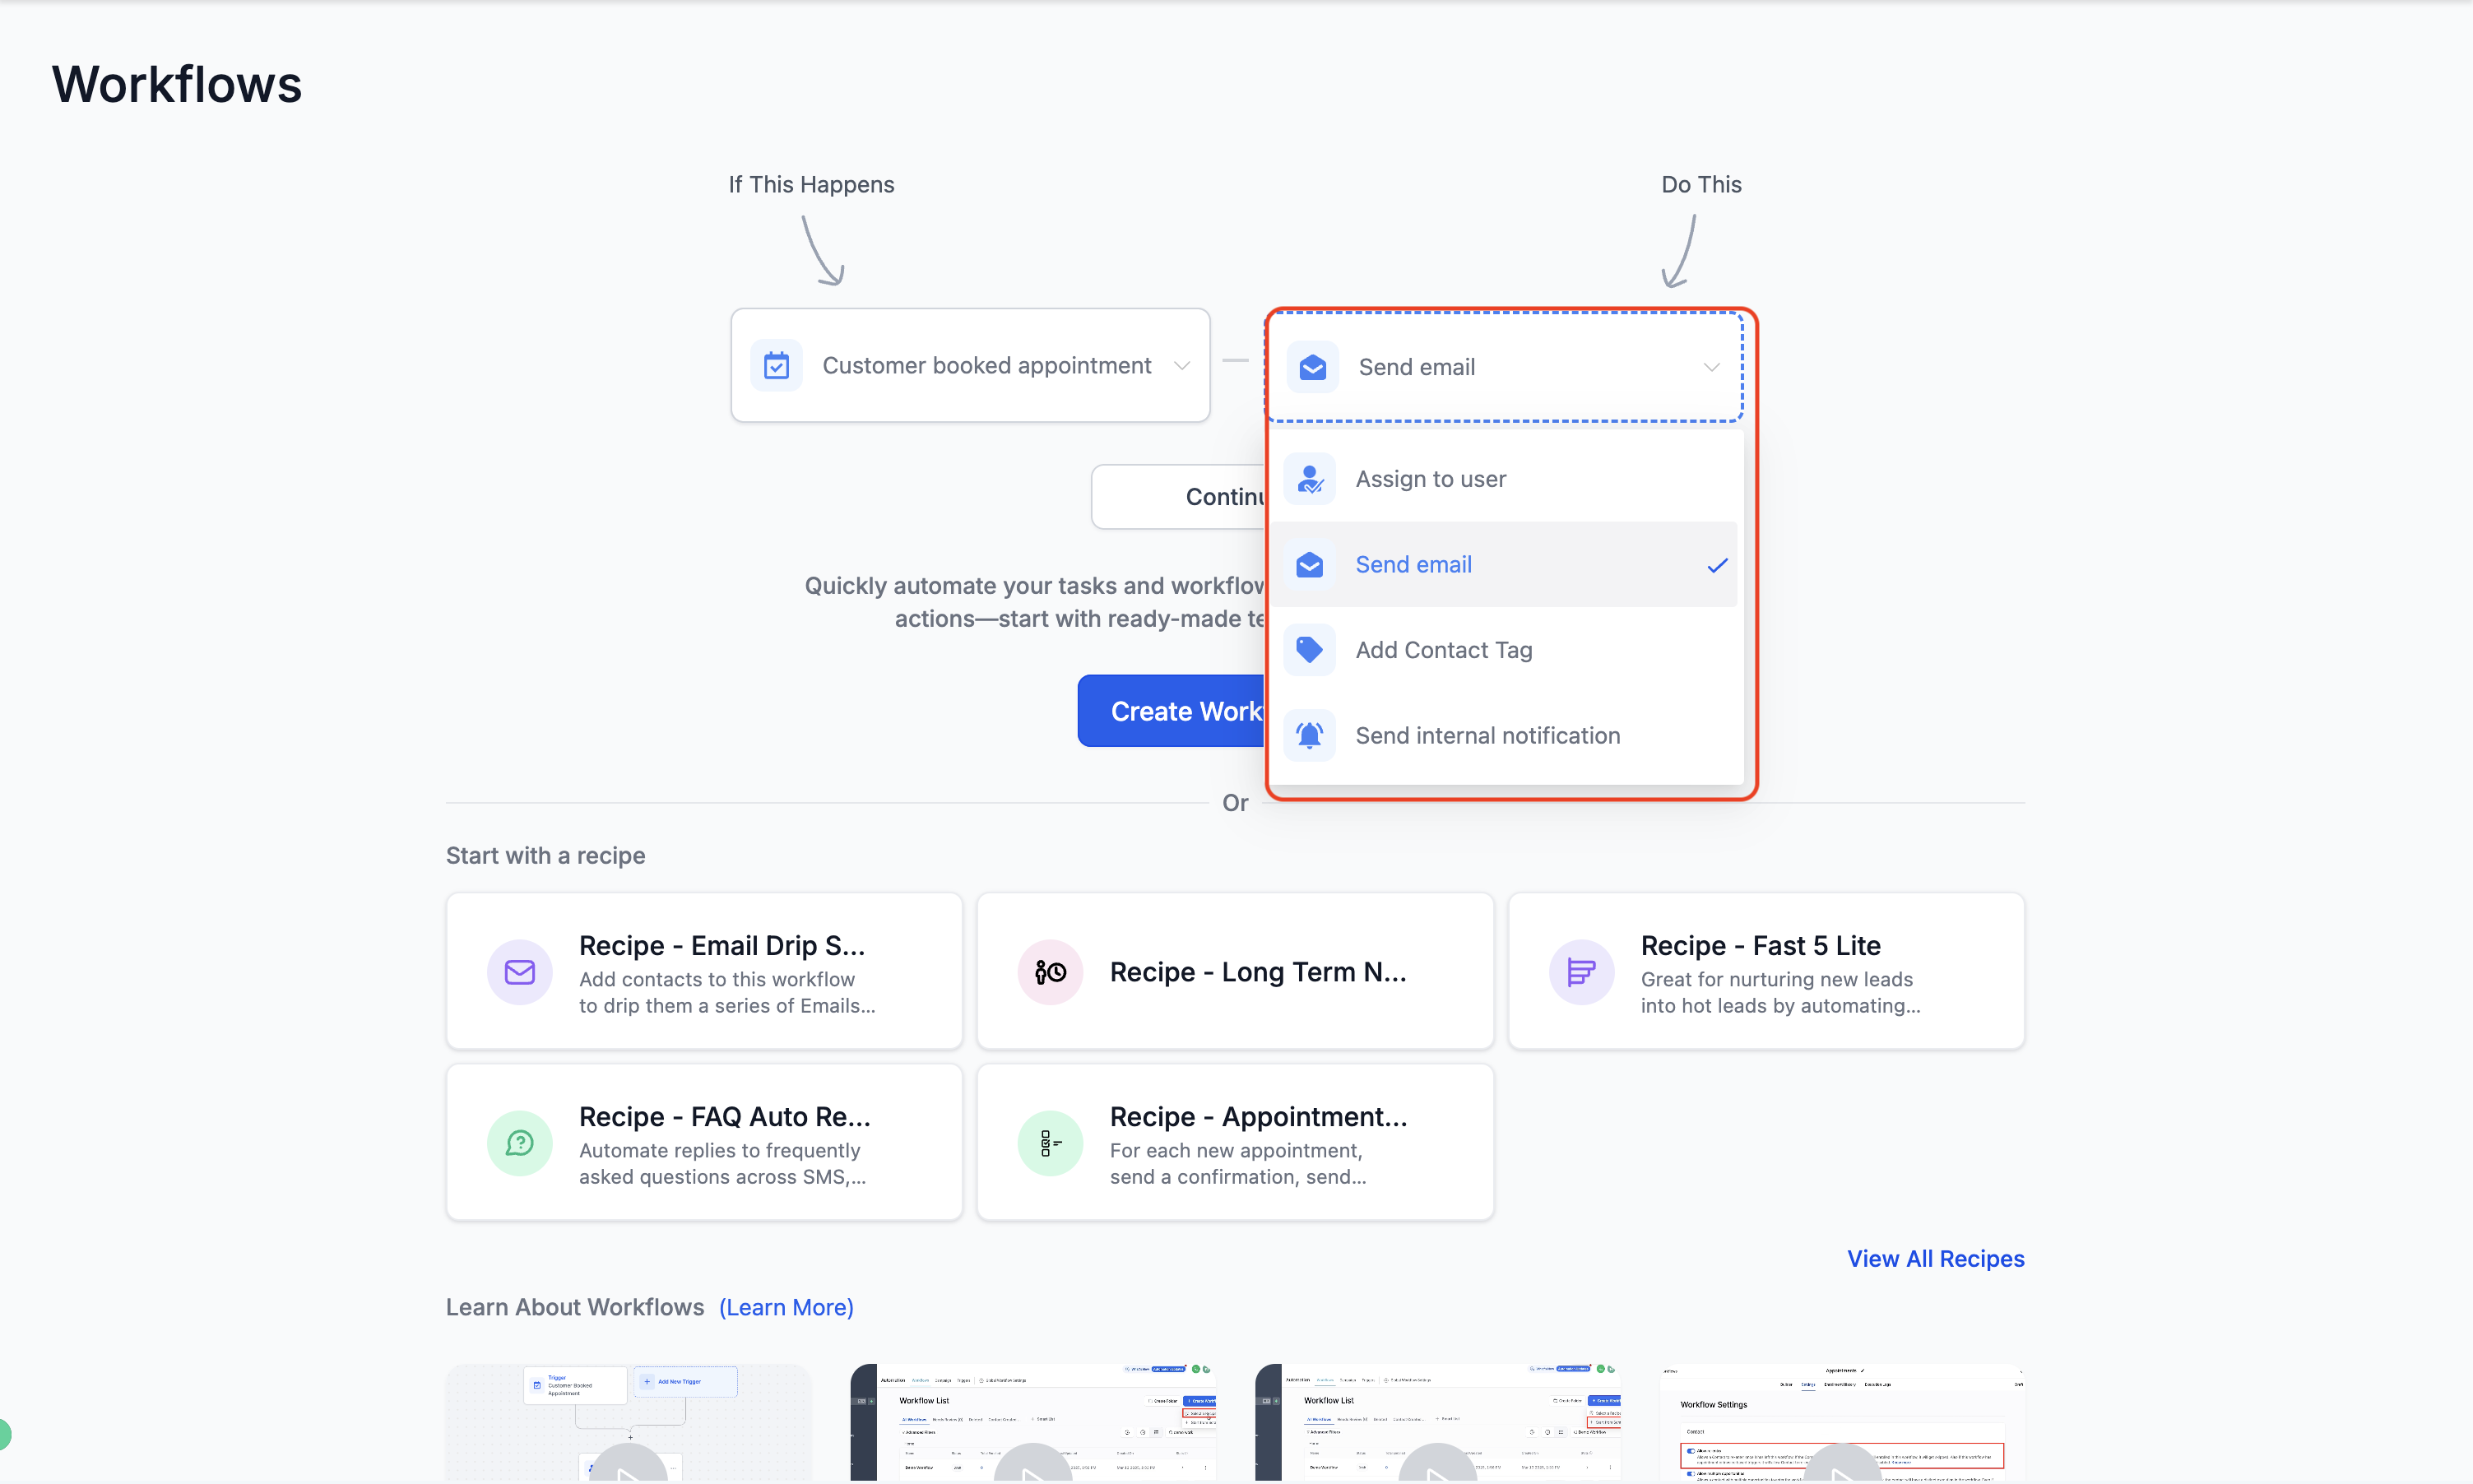Viewport: 2473px width, 1484px height.
Task: Click the Fast 5 Lite recipe icon
Action: pos(1581,972)
